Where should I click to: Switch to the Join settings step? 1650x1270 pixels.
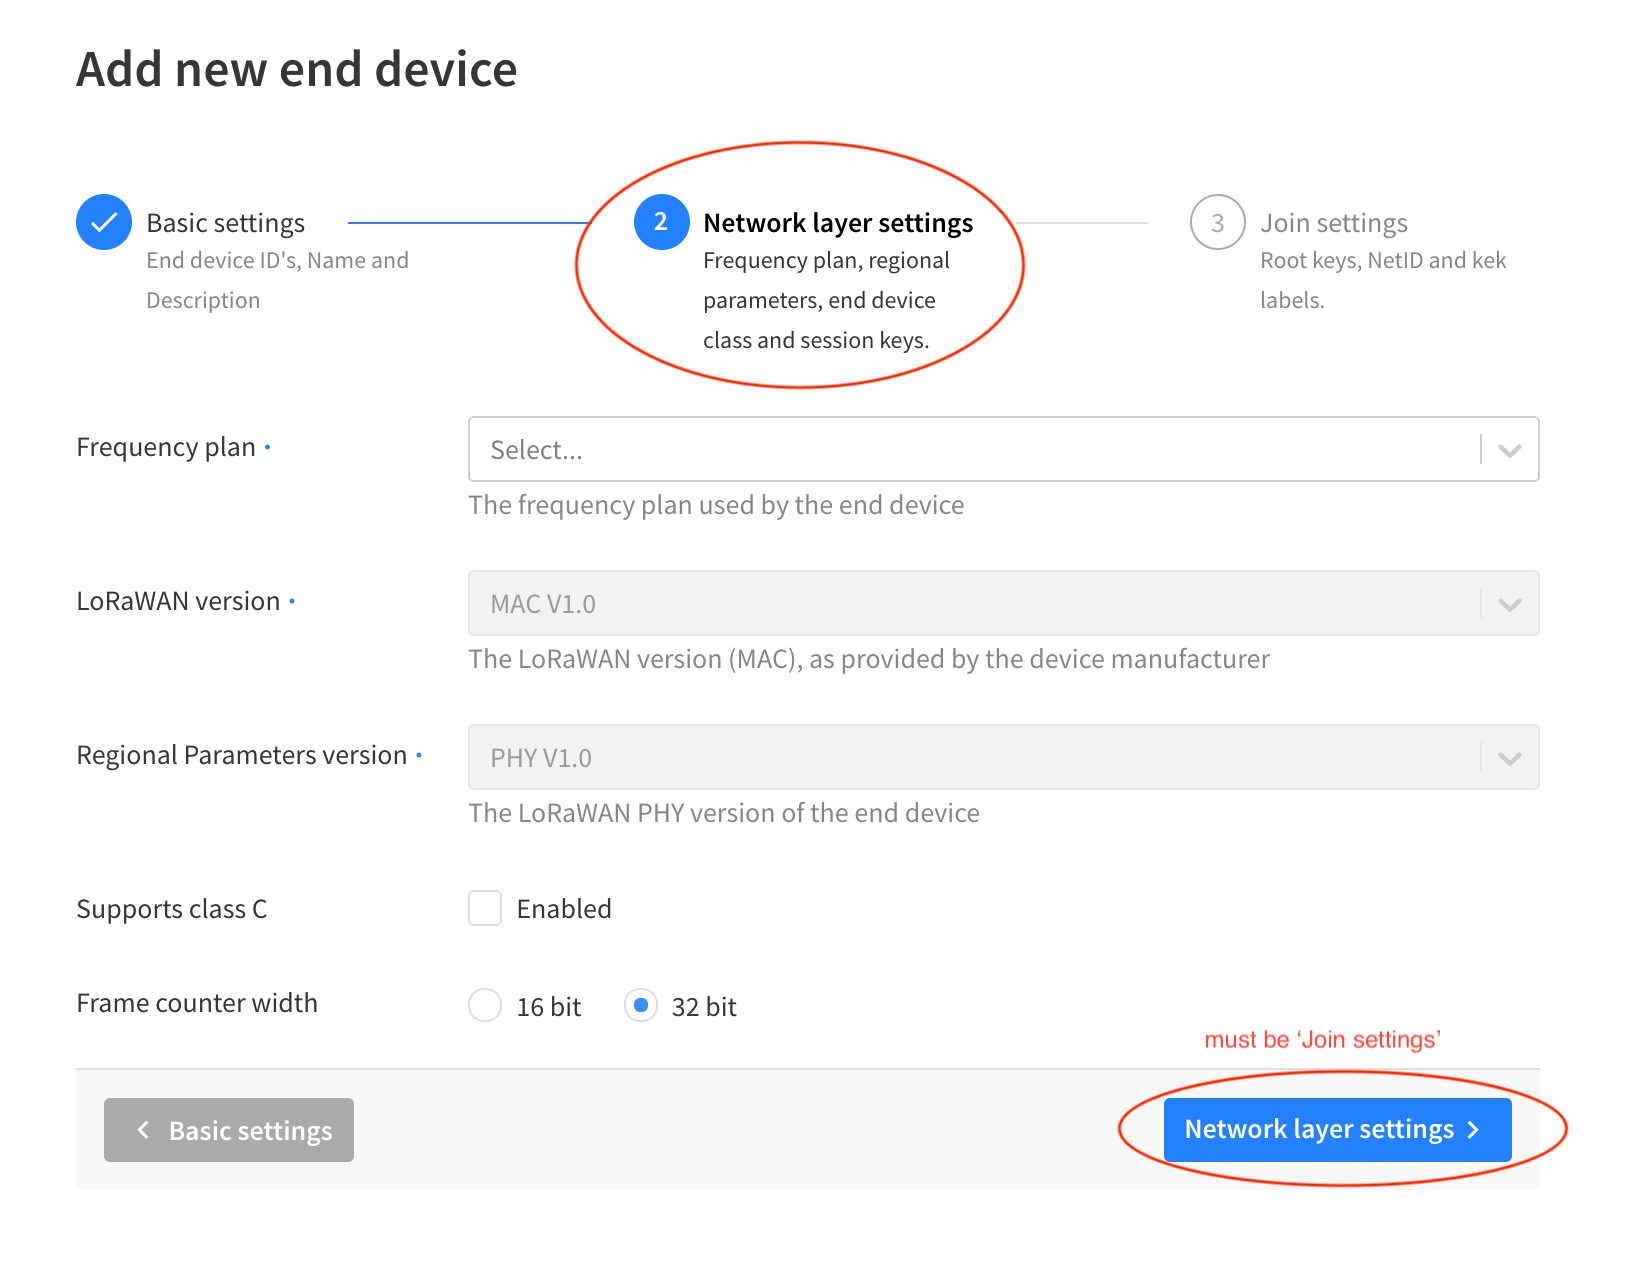click(1334, 222)
